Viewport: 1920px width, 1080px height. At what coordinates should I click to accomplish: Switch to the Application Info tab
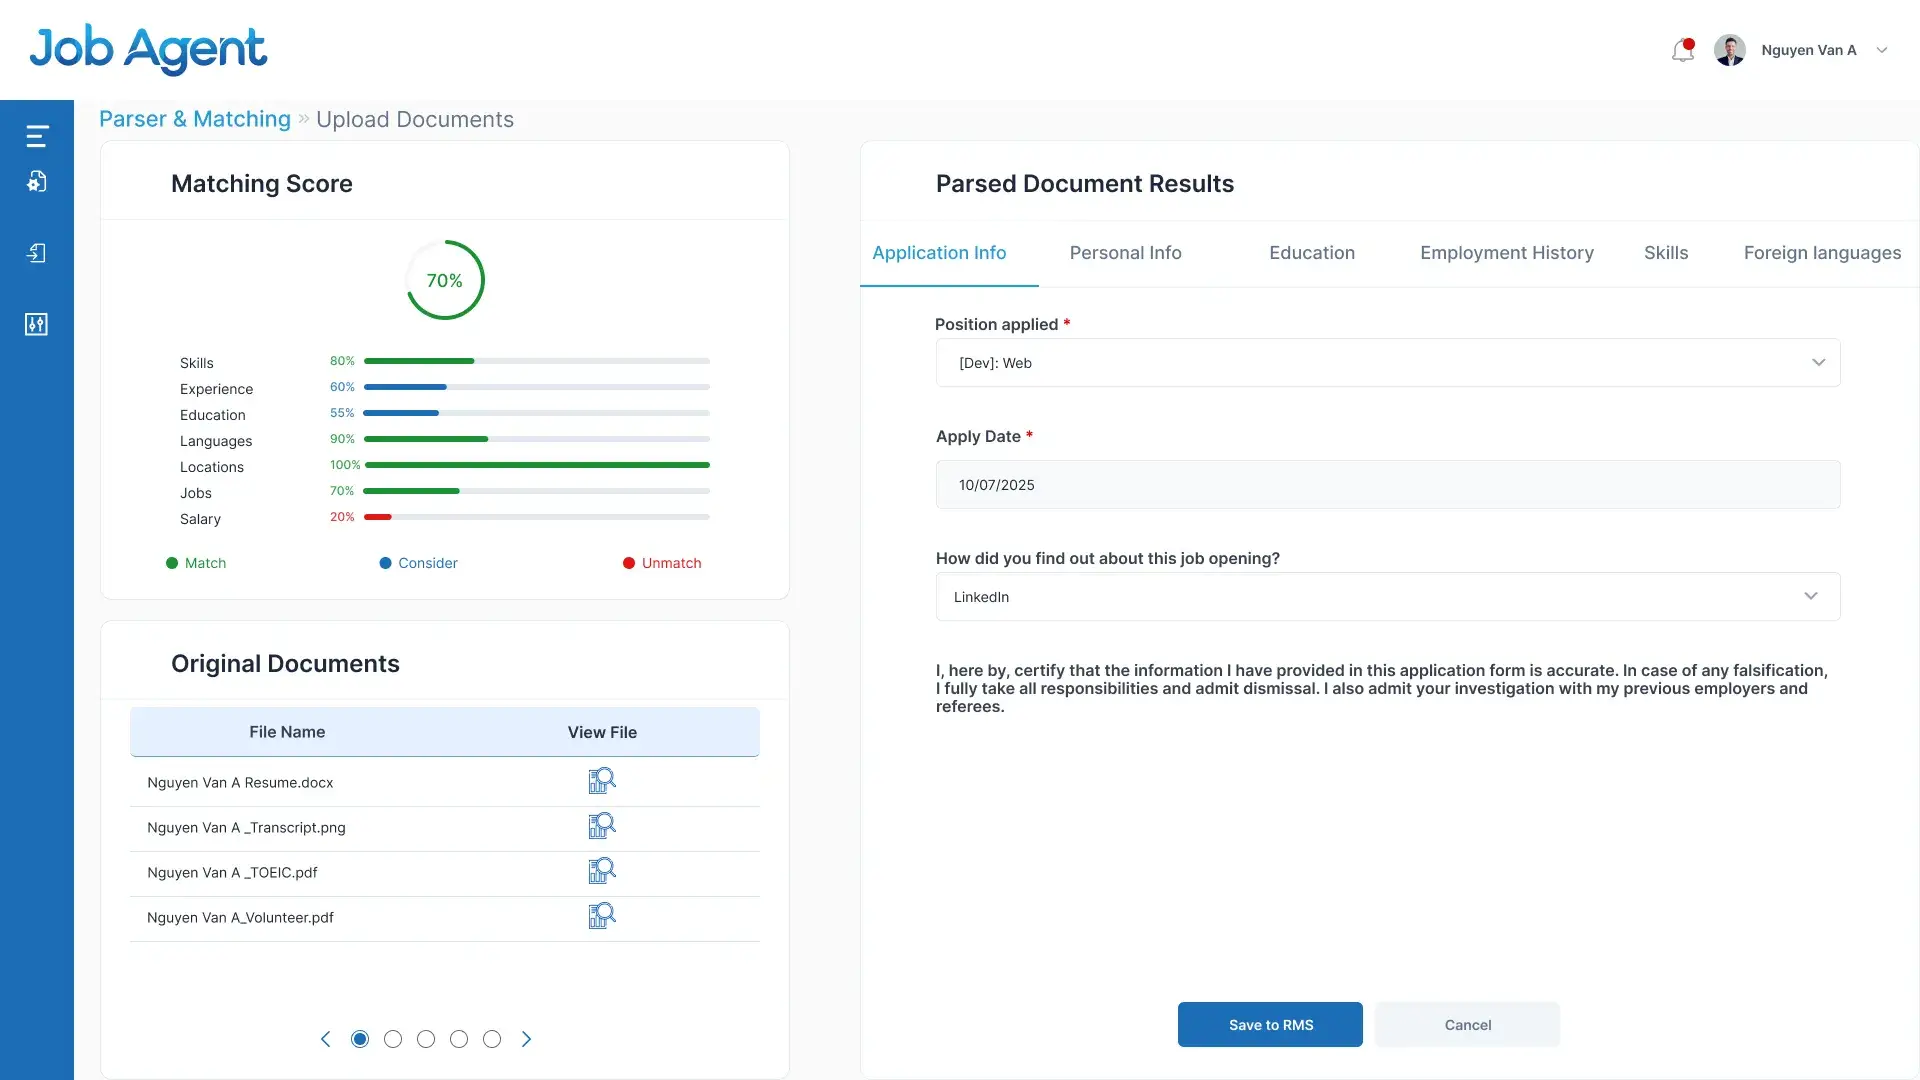coord(939,253)
